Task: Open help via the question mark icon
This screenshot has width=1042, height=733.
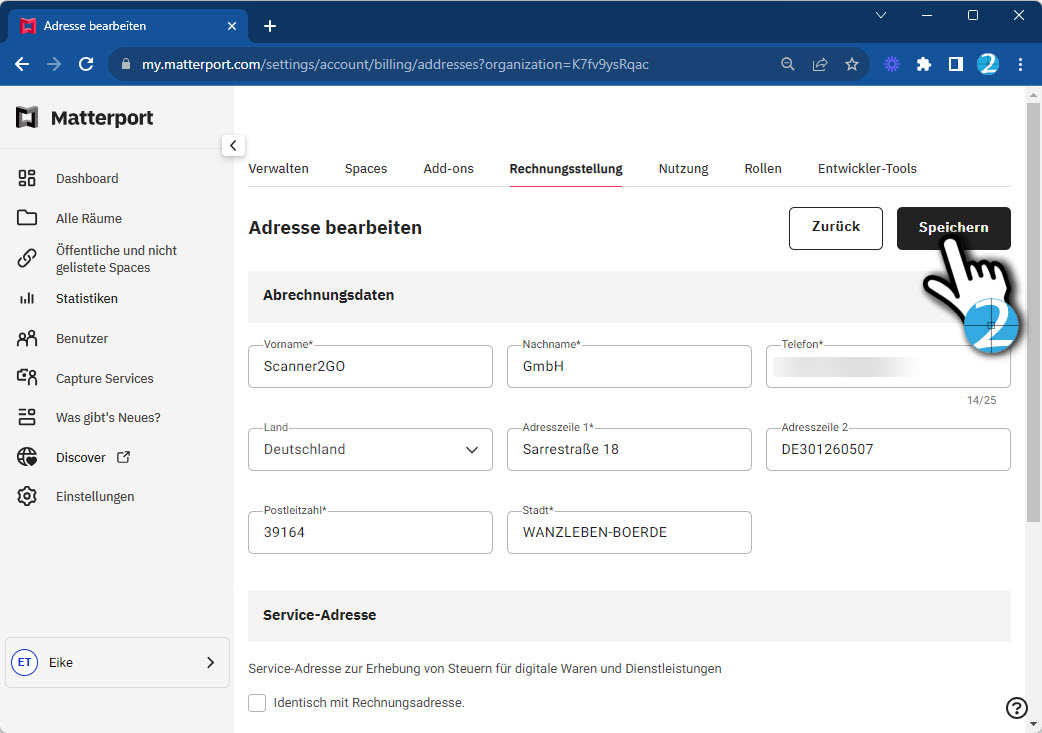Action: [1016, 708]
